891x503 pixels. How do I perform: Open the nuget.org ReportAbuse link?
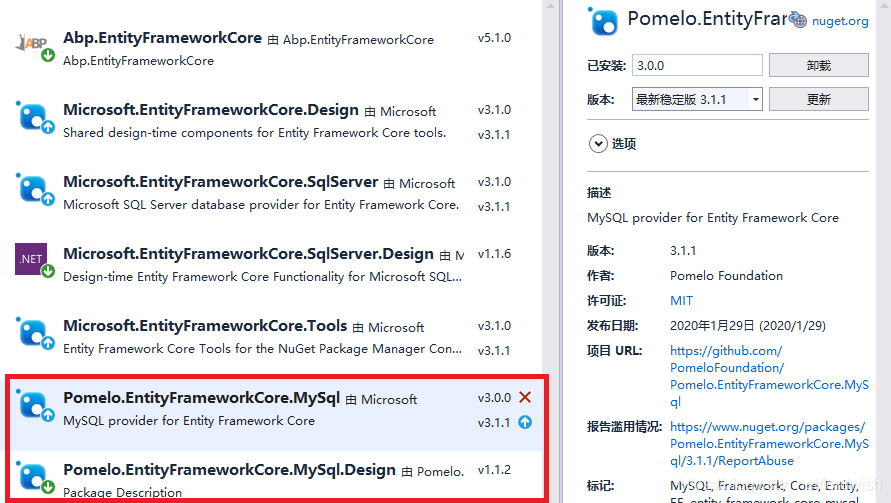pyautogui.click(x=769, y=444)
